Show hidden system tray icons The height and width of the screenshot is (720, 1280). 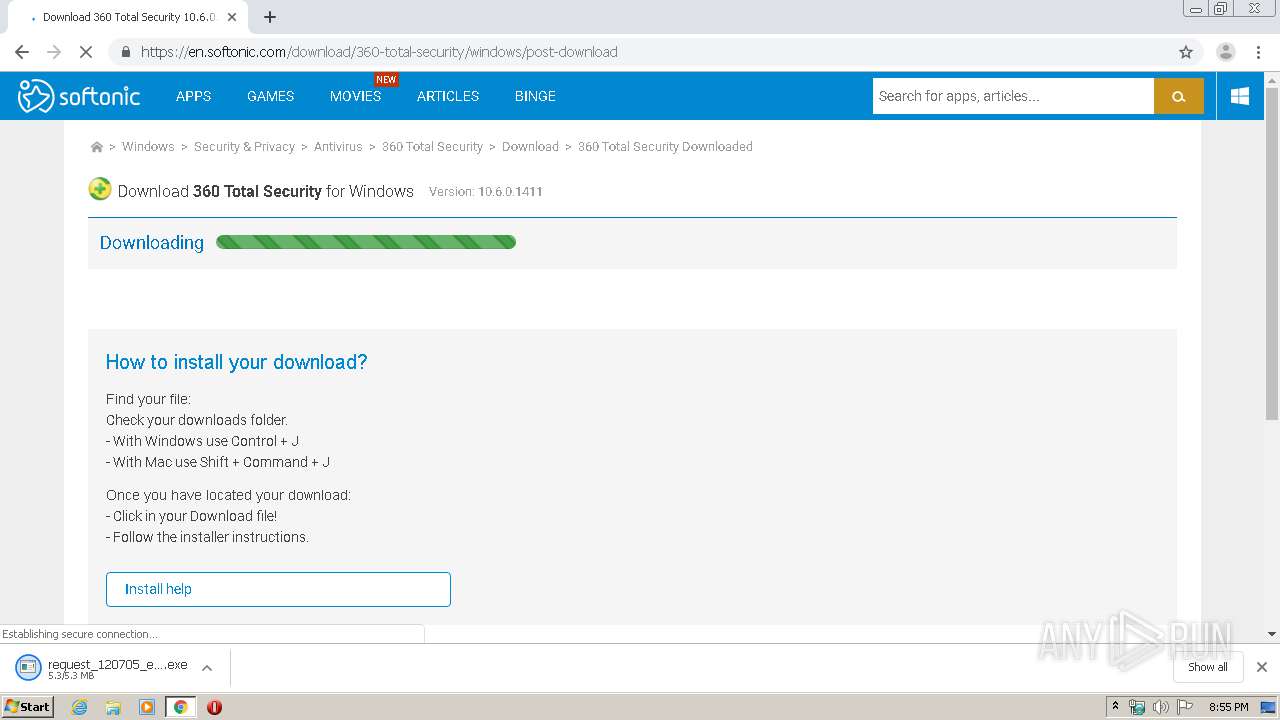point(1115,706)
